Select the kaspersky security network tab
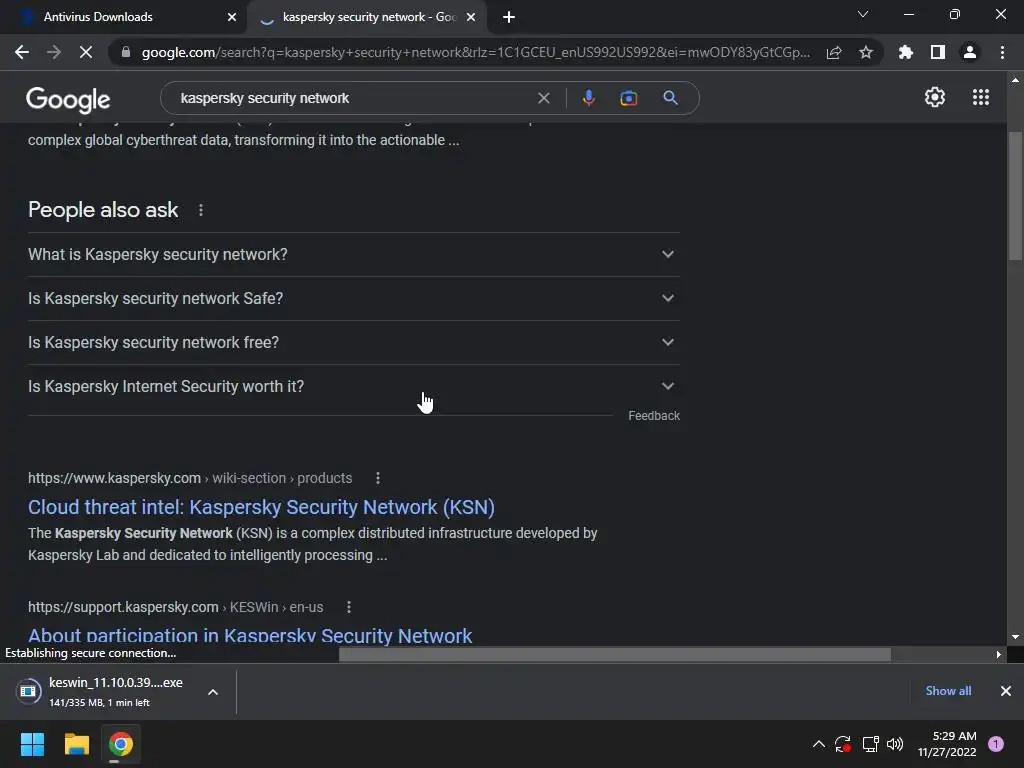1024x768 pixels. coord(367,17)
